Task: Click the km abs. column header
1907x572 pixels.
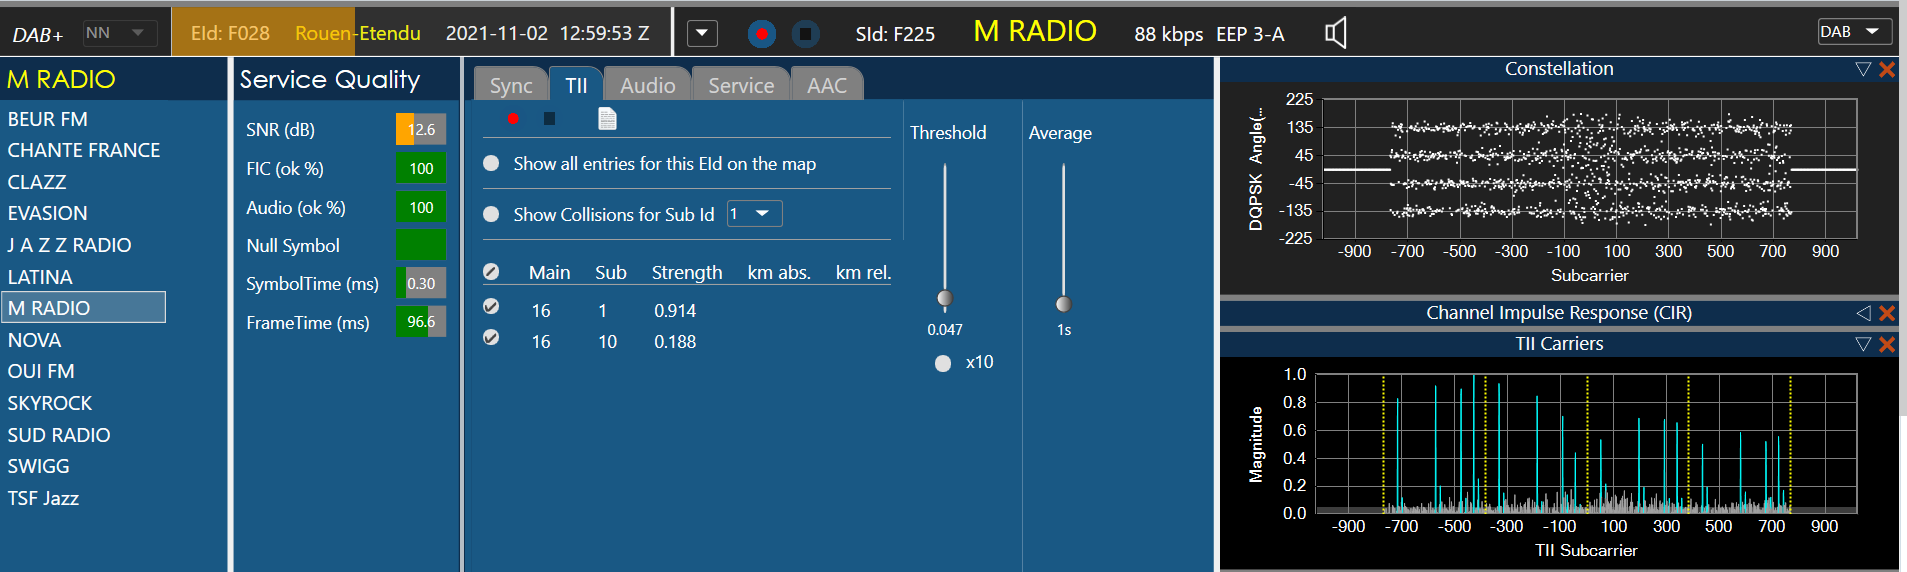Action: pos(779,272)
